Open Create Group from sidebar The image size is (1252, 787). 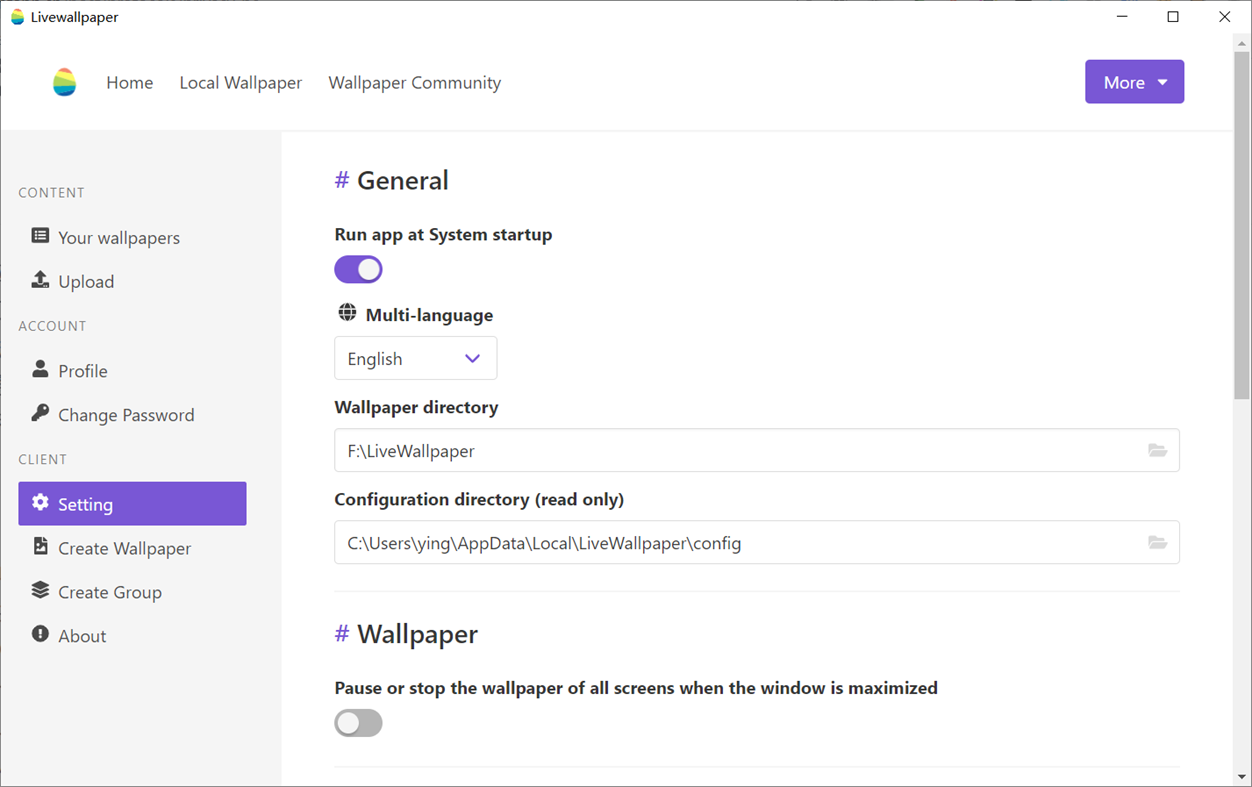click(110, 591)
